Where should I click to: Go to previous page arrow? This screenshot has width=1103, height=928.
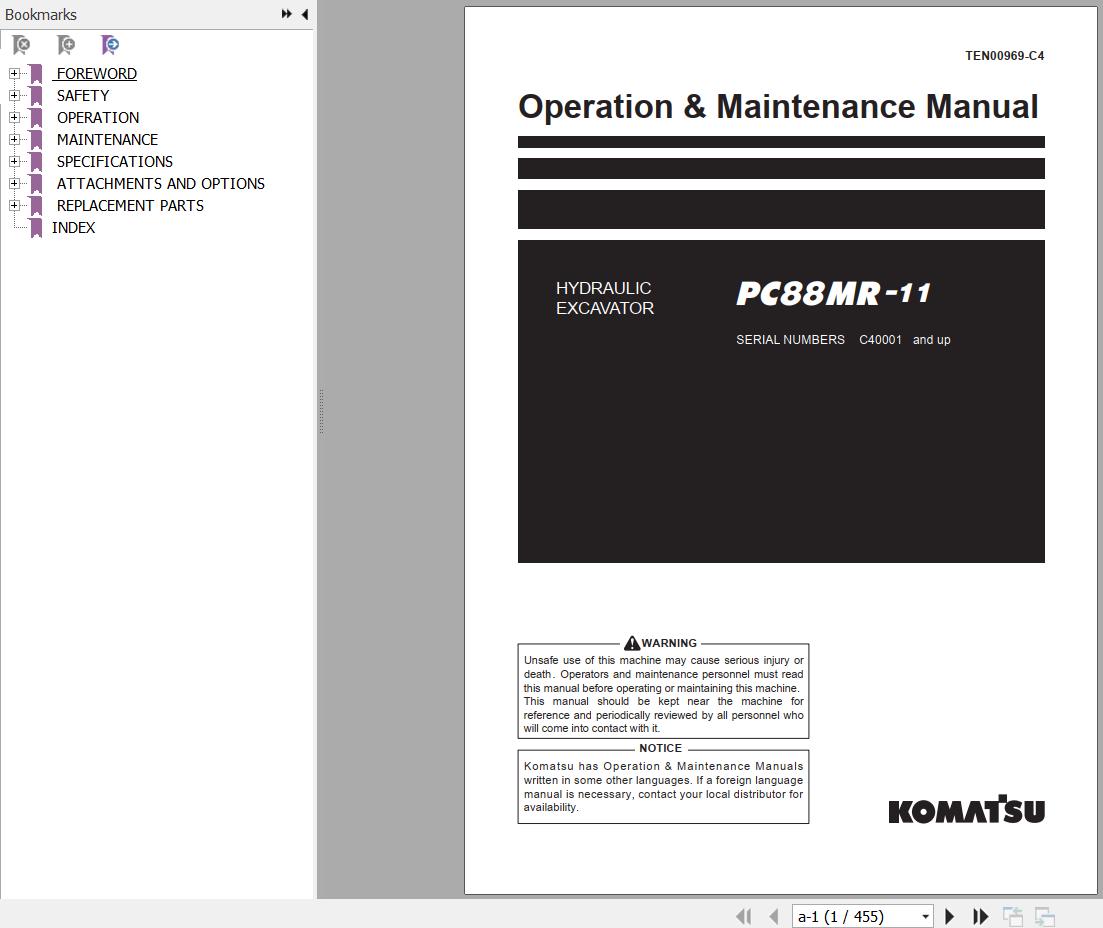click(x=774, y=916)
